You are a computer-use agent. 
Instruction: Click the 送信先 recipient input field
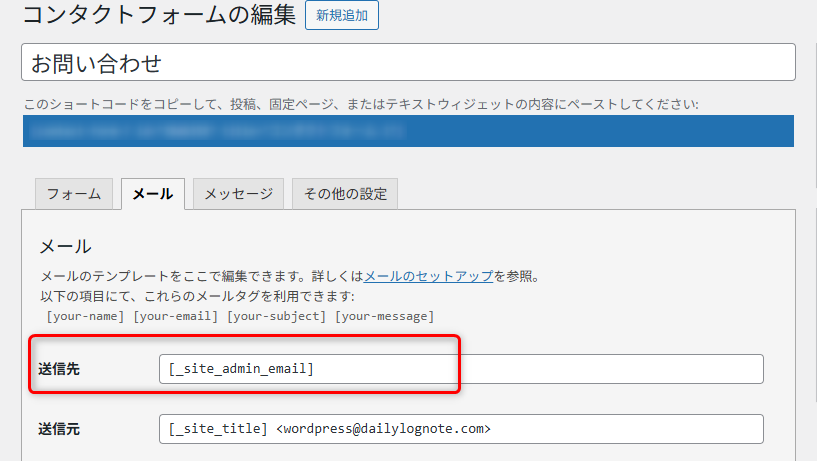click(460, 369)
